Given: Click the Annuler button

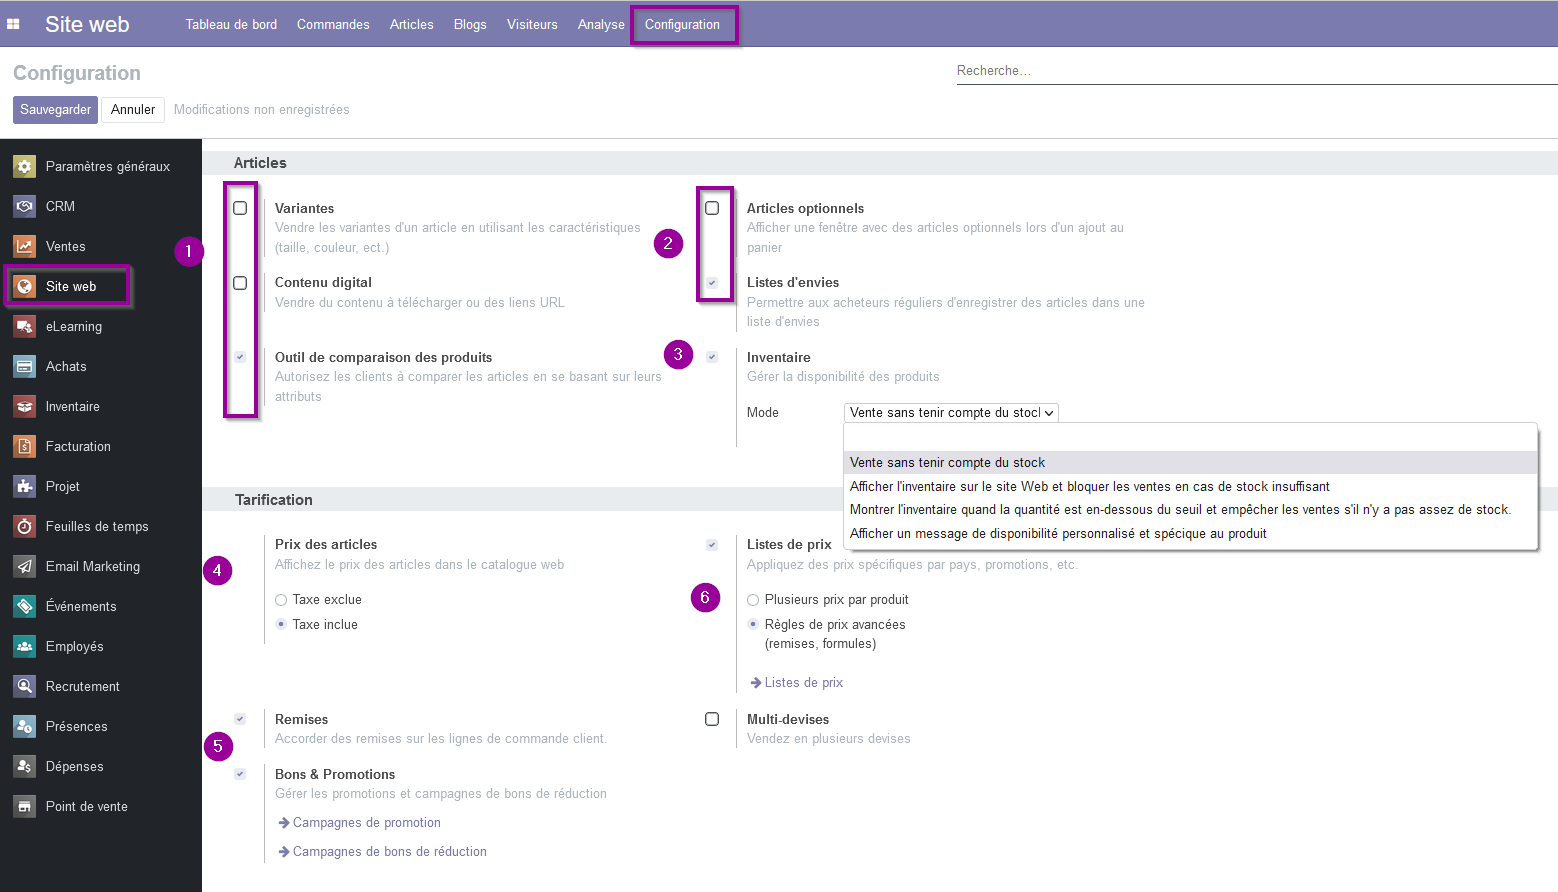Looking at the screenshot, I should [x=133, y=110].
